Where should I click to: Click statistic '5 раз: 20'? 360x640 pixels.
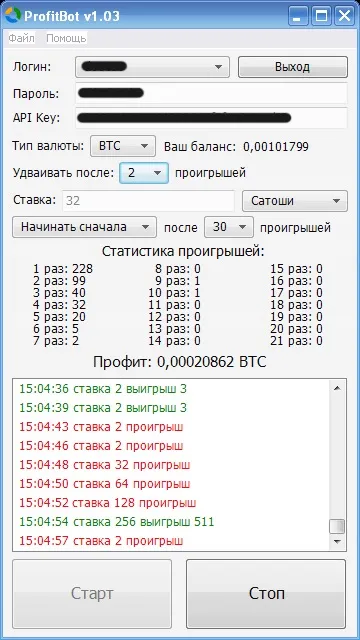[60, 317]
